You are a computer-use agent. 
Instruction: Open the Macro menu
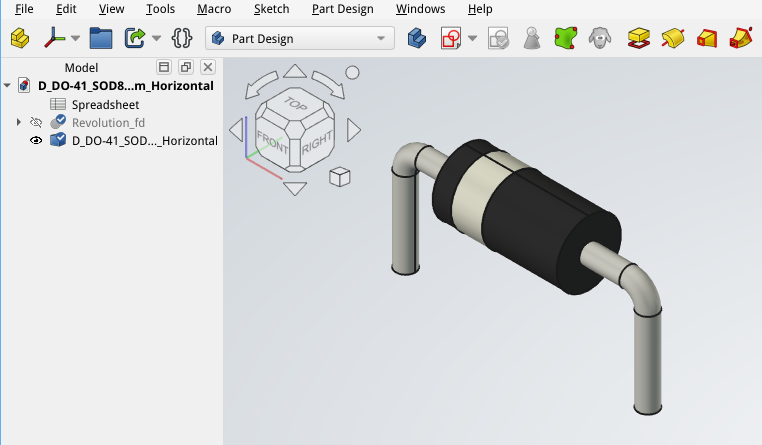pyautogui.click(x=214, y=9)
